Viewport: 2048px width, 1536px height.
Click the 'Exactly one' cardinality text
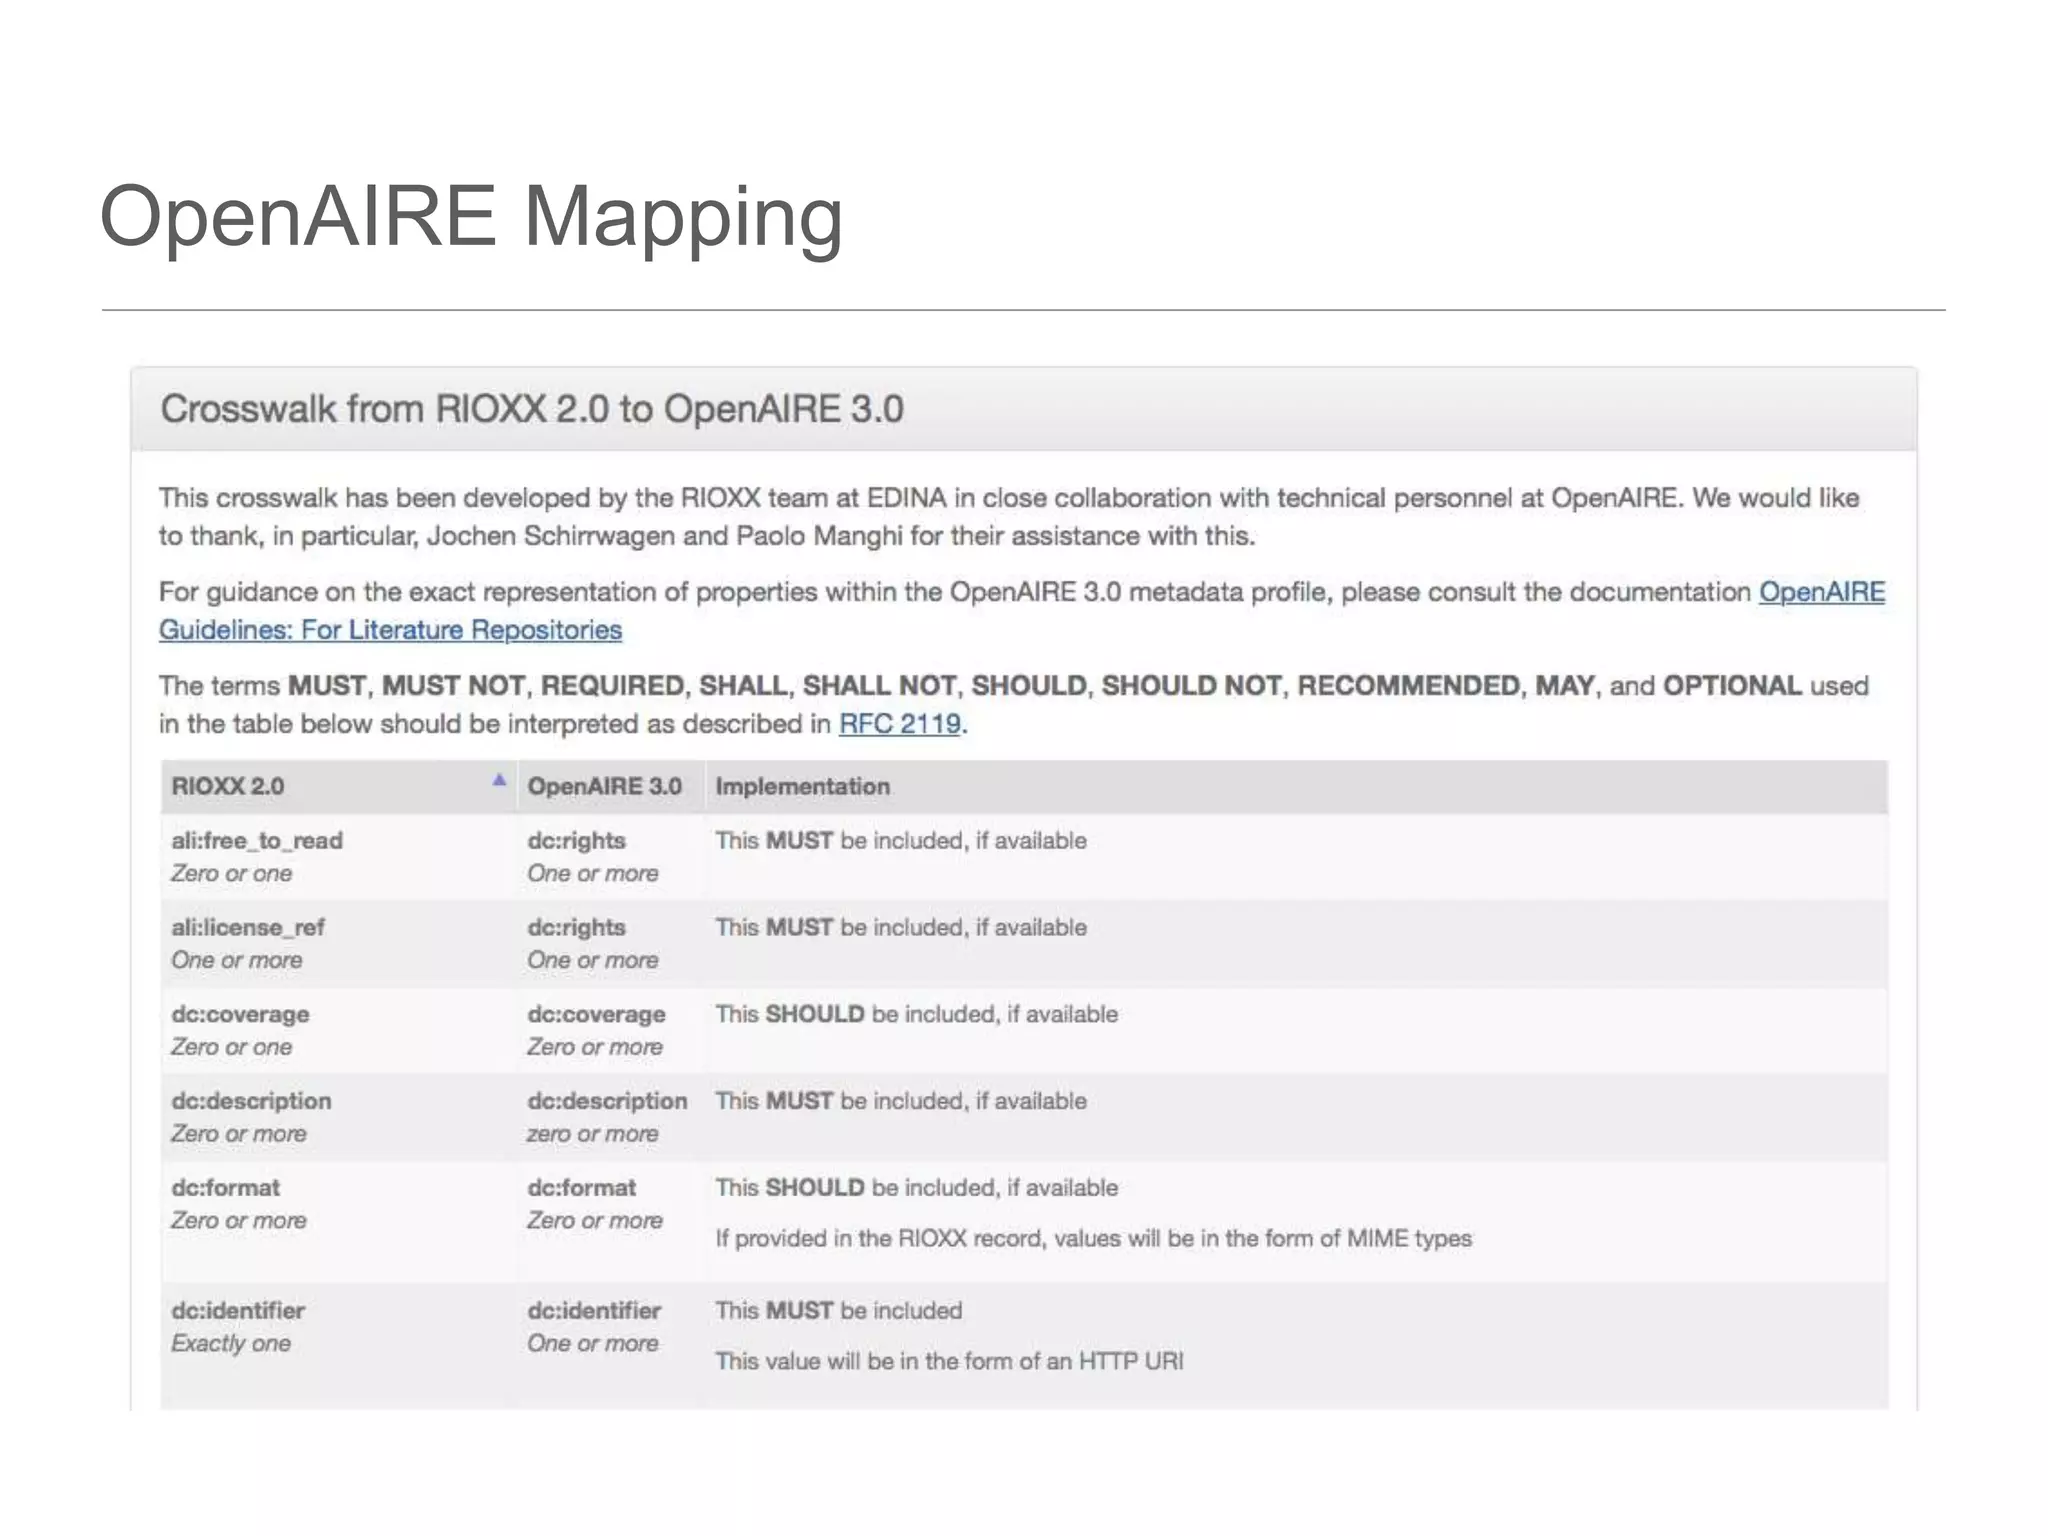coord(231,1343)
